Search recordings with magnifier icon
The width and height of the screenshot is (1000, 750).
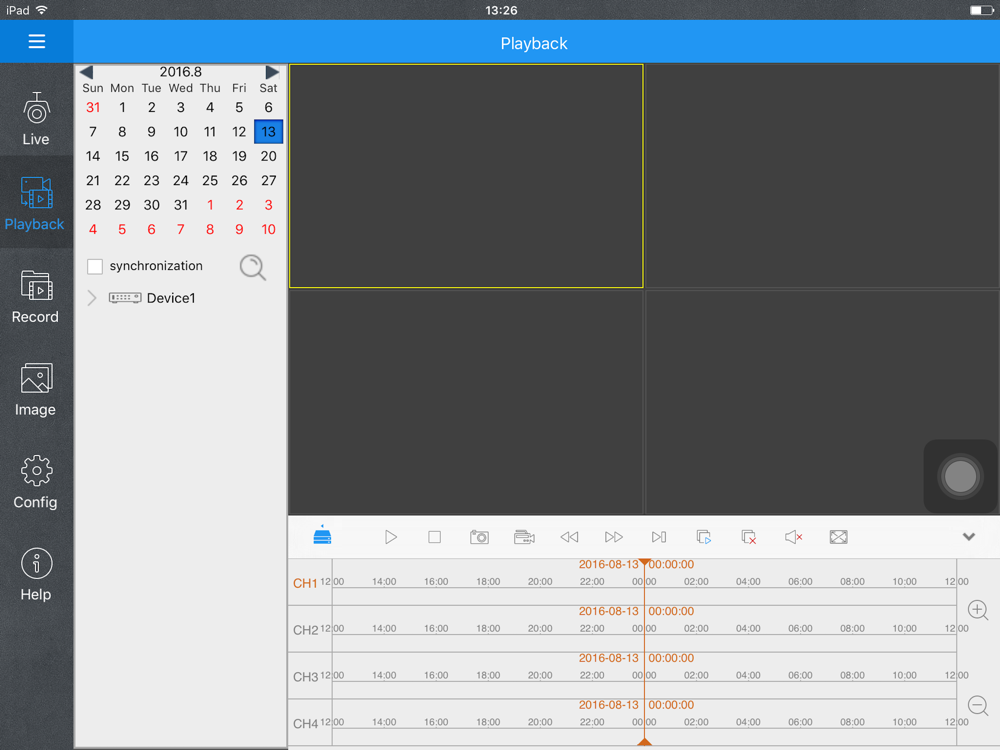tap(253, 267)
